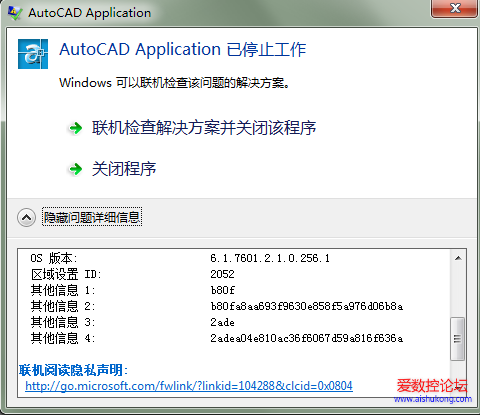480x415 pixels.
Task: Click 隐藏问题详细信息 label
Action: pos(92,217)
